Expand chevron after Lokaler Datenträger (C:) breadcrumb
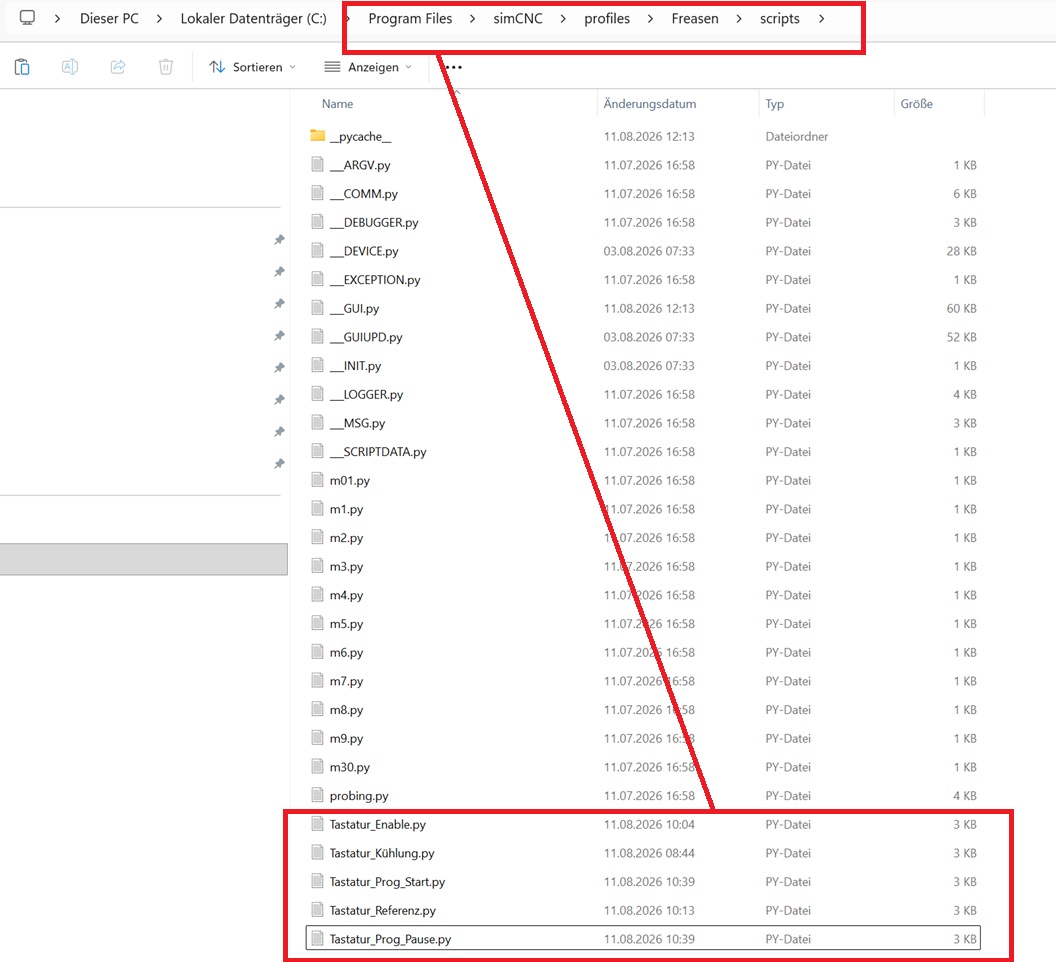This screenshot has width=1056, height=962. 348,19
